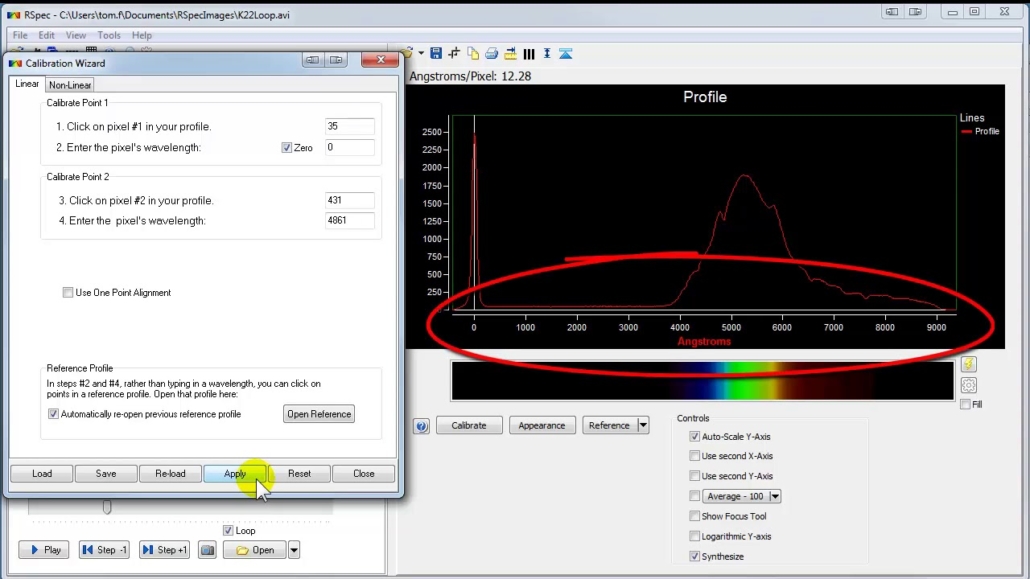Click the Load button
1030x579 pixels.
(42, 473)
